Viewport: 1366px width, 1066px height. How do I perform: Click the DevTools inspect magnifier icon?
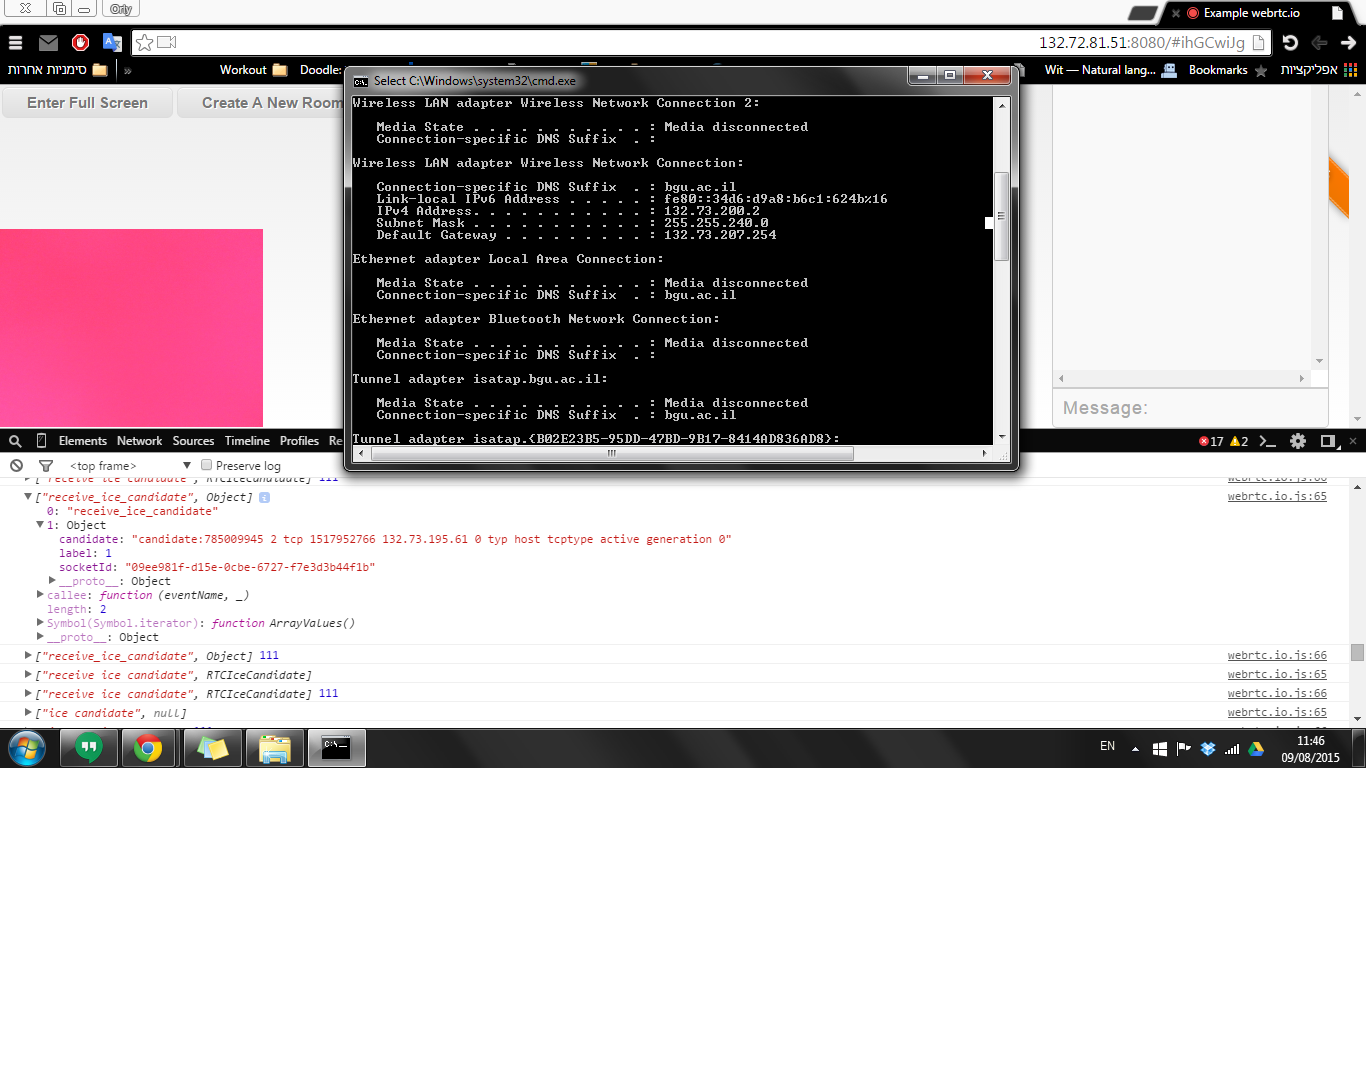15,441
